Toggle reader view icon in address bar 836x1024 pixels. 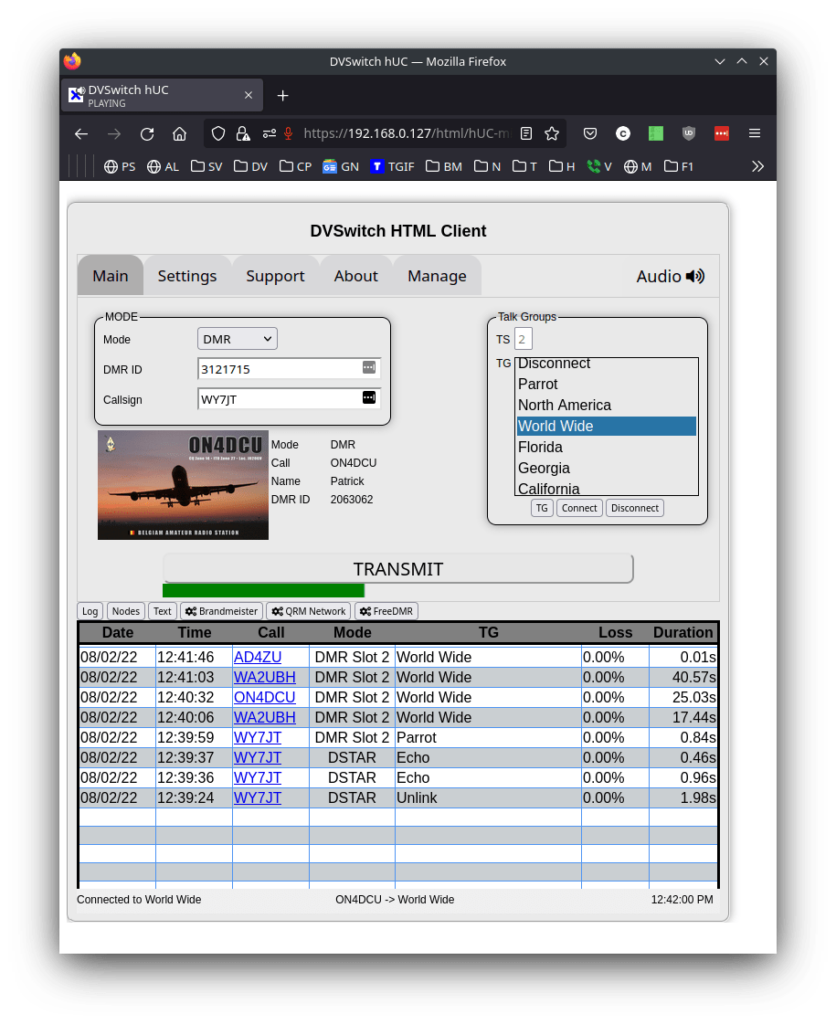[x=526, y=134]
